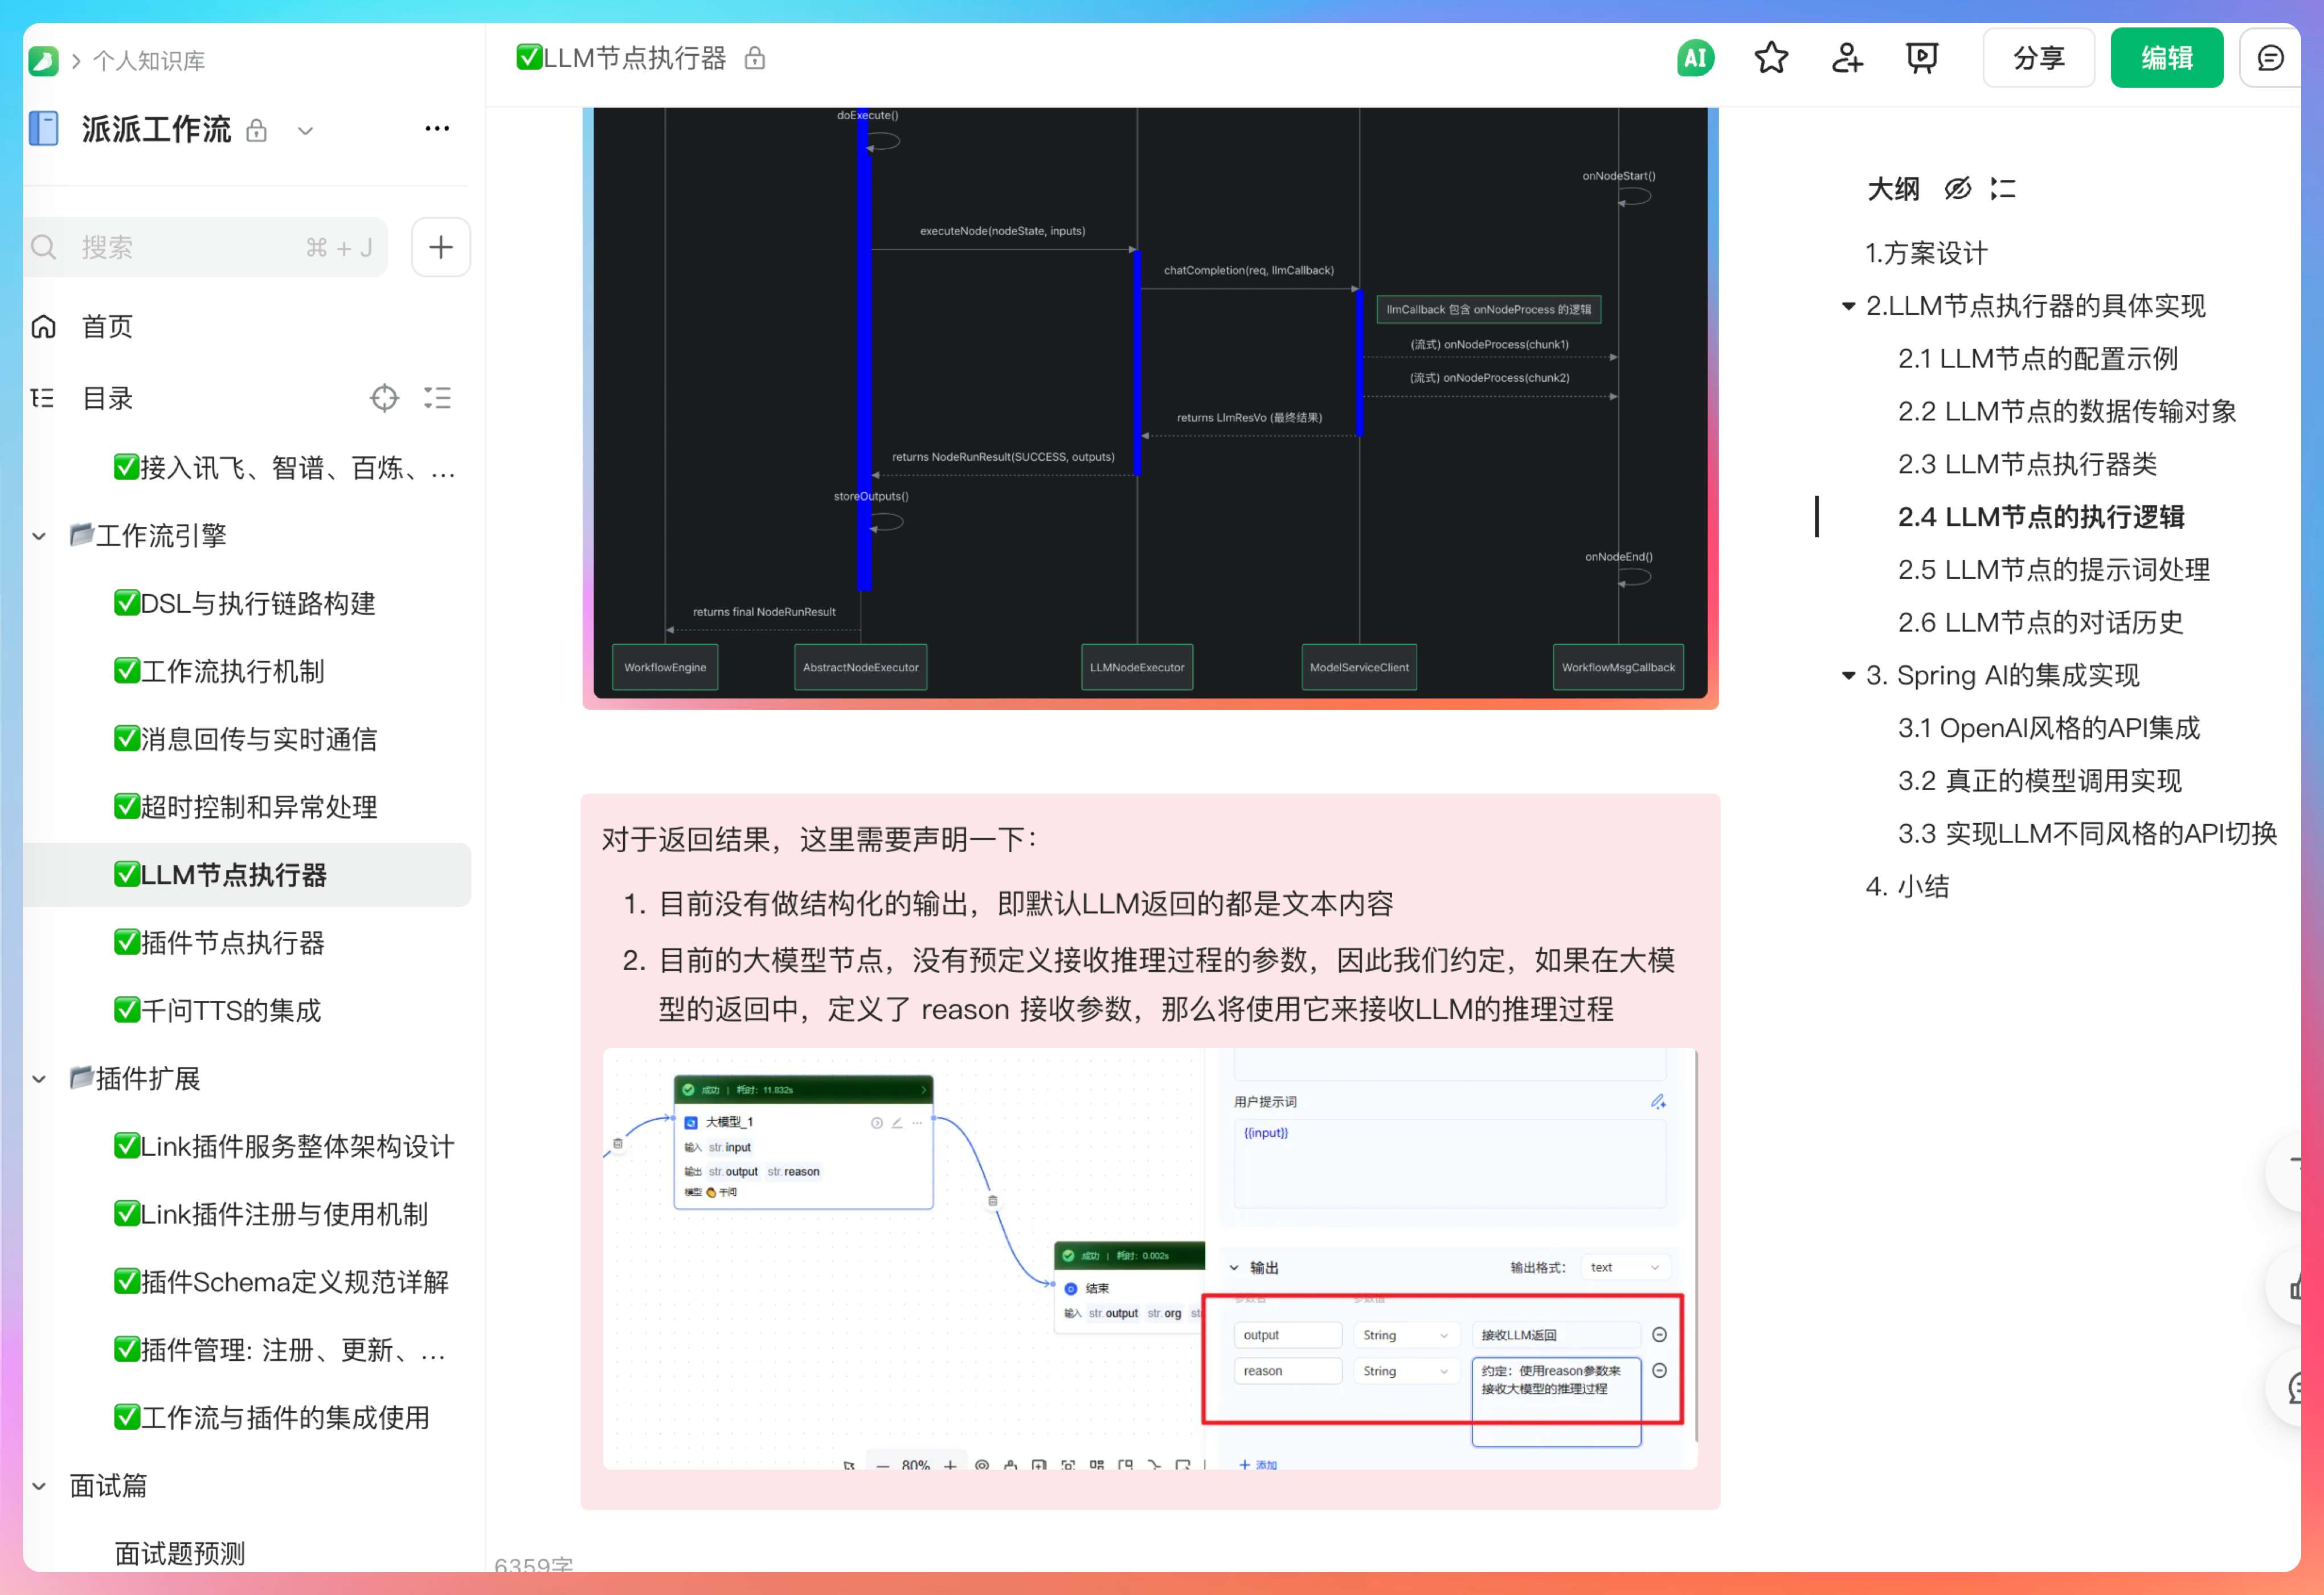Go to 首页 in the sidebar
This screenshot has height=1595, width=2324.
tap(106, 325)
